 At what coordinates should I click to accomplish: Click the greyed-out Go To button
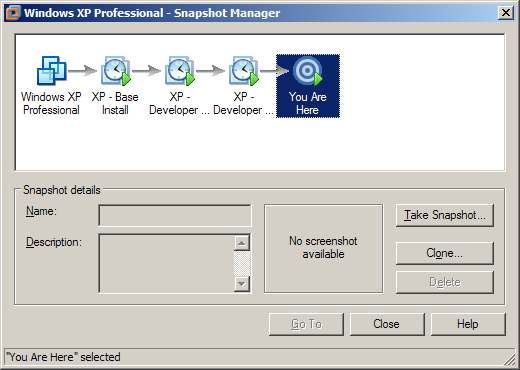pyautogui.click(x=306, y=324)
